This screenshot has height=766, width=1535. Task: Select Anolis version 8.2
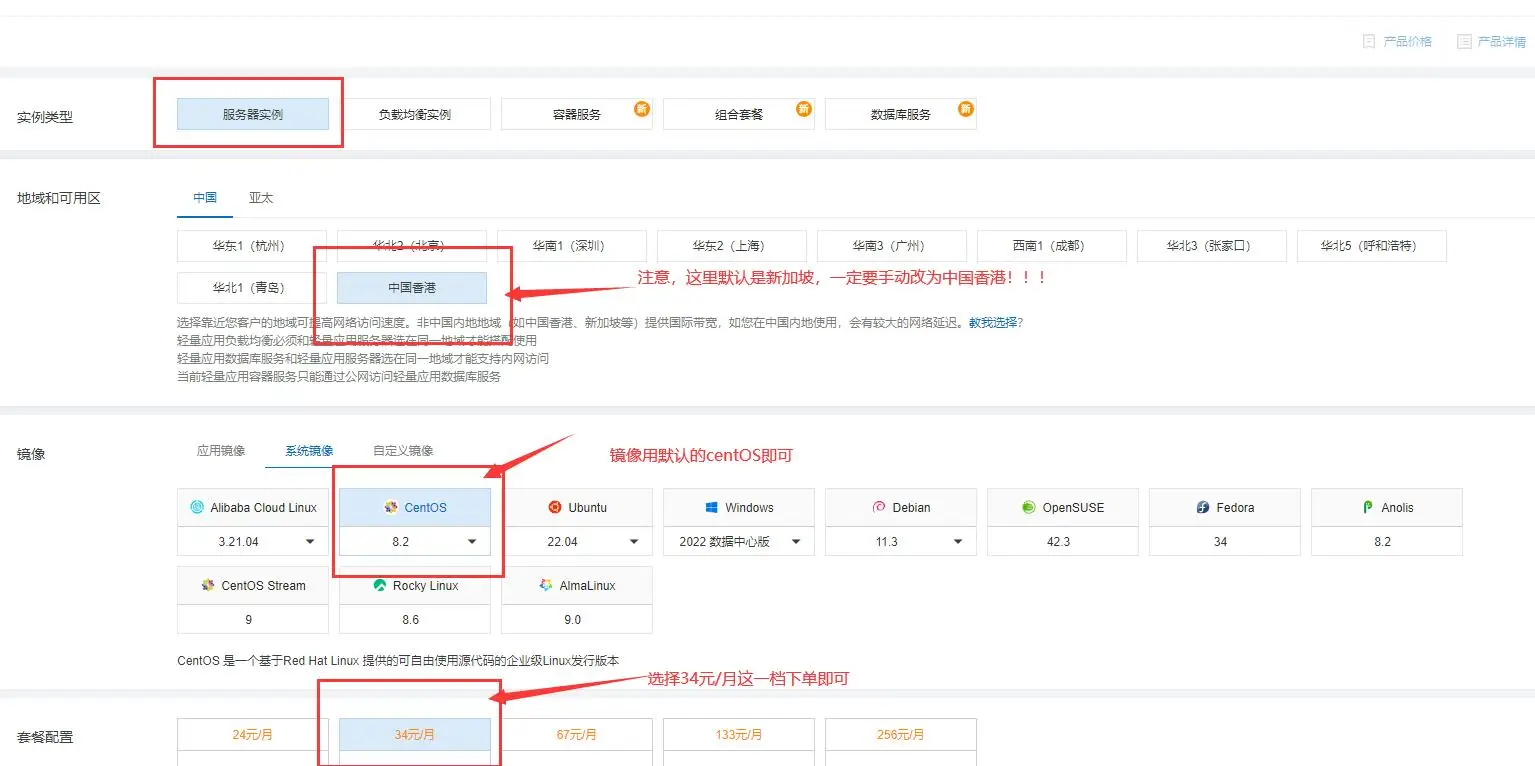coord(1387,541)
